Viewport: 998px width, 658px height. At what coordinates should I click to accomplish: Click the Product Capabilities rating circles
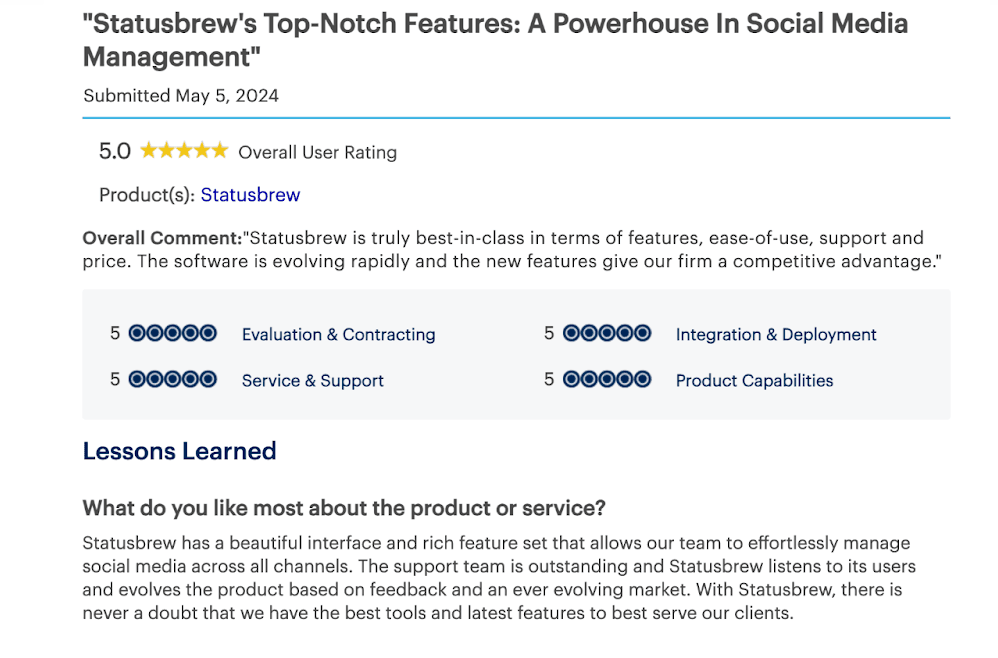tap(607, 380)
